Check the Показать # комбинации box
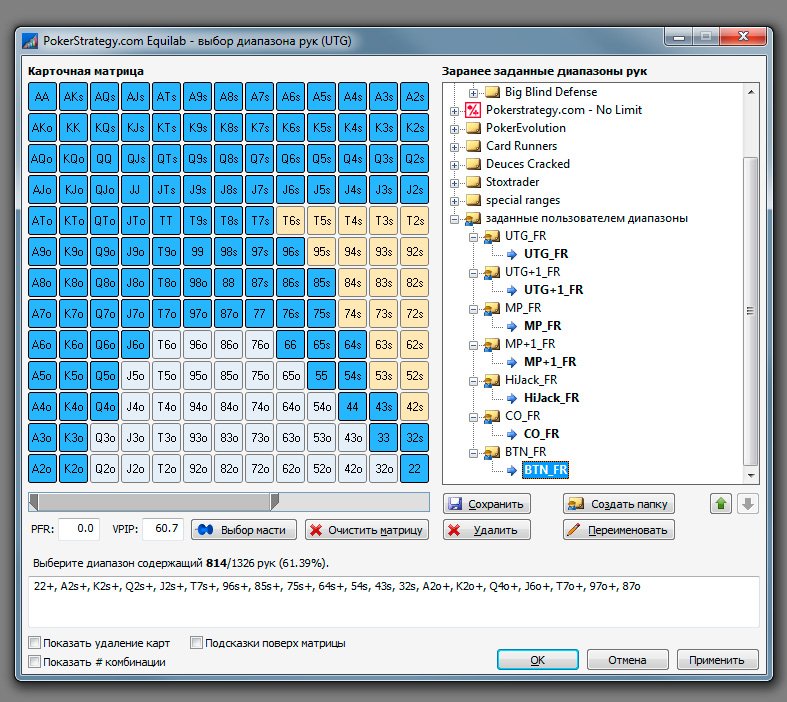This screenshot has height=702, width=787. [x=35, y=662]
